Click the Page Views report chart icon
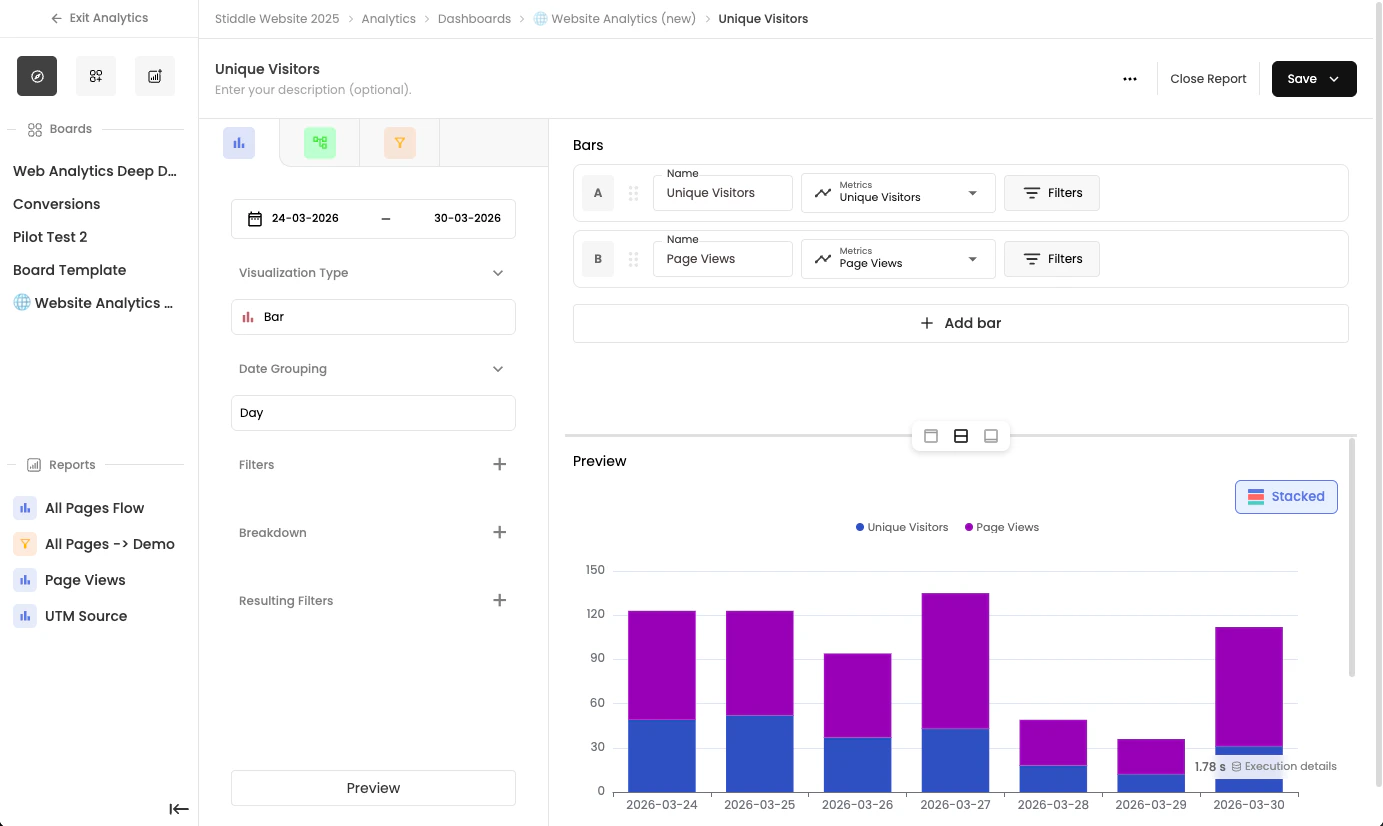Screen dimensions: 1383x826 25,580
